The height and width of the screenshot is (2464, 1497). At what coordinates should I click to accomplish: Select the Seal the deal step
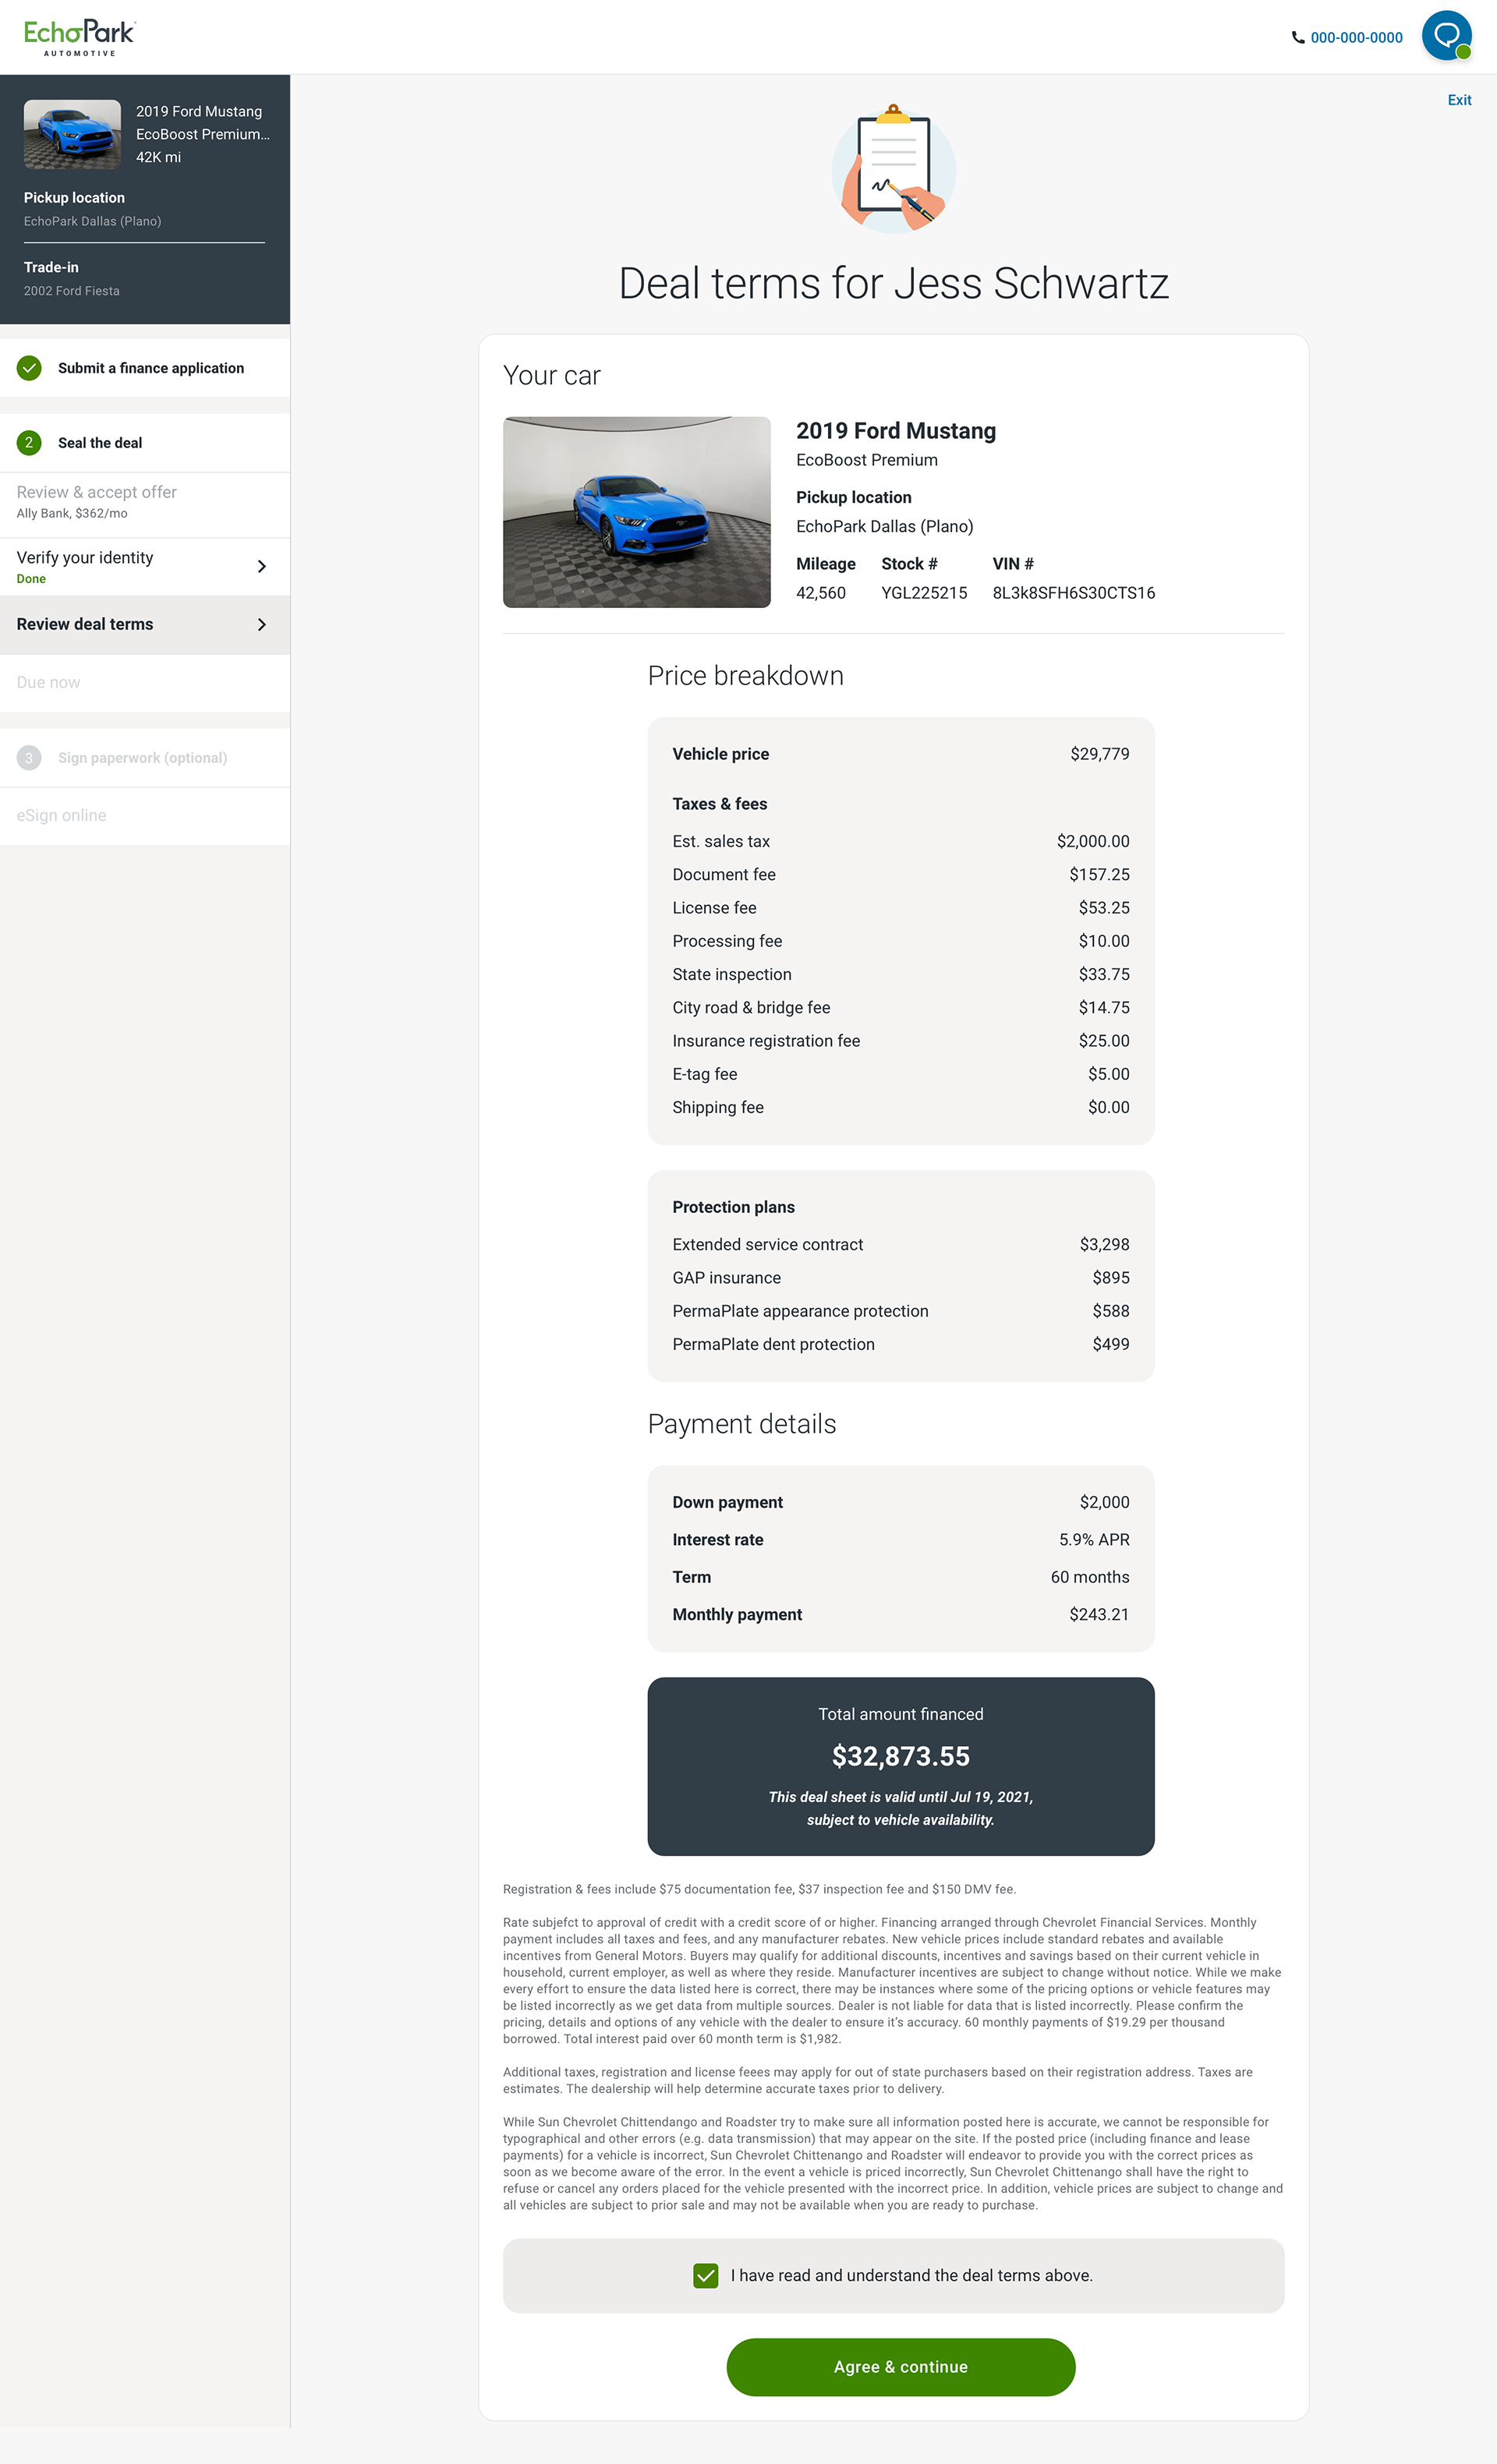(x=145, y=443)
